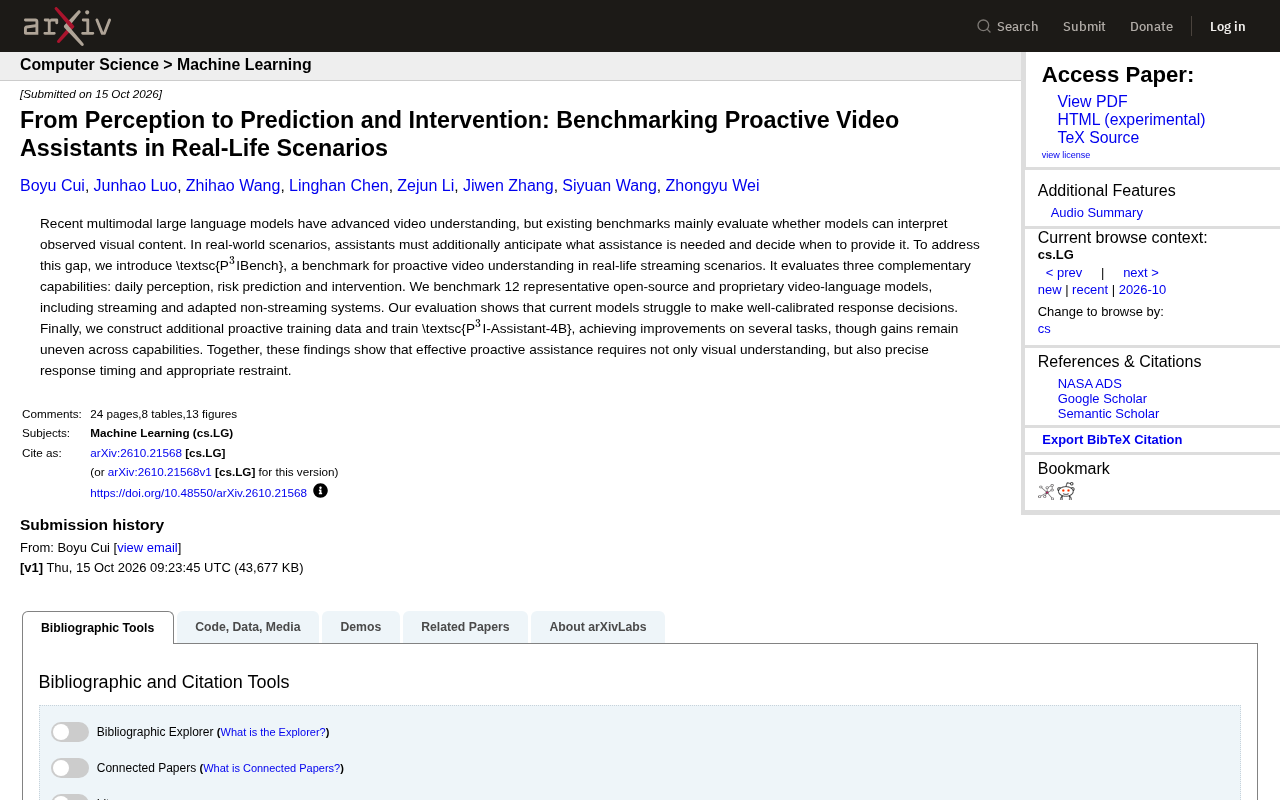This screenshot has height=800, width=1280.
Task: Click the Log in button
Action: [x=1227, y=26]
